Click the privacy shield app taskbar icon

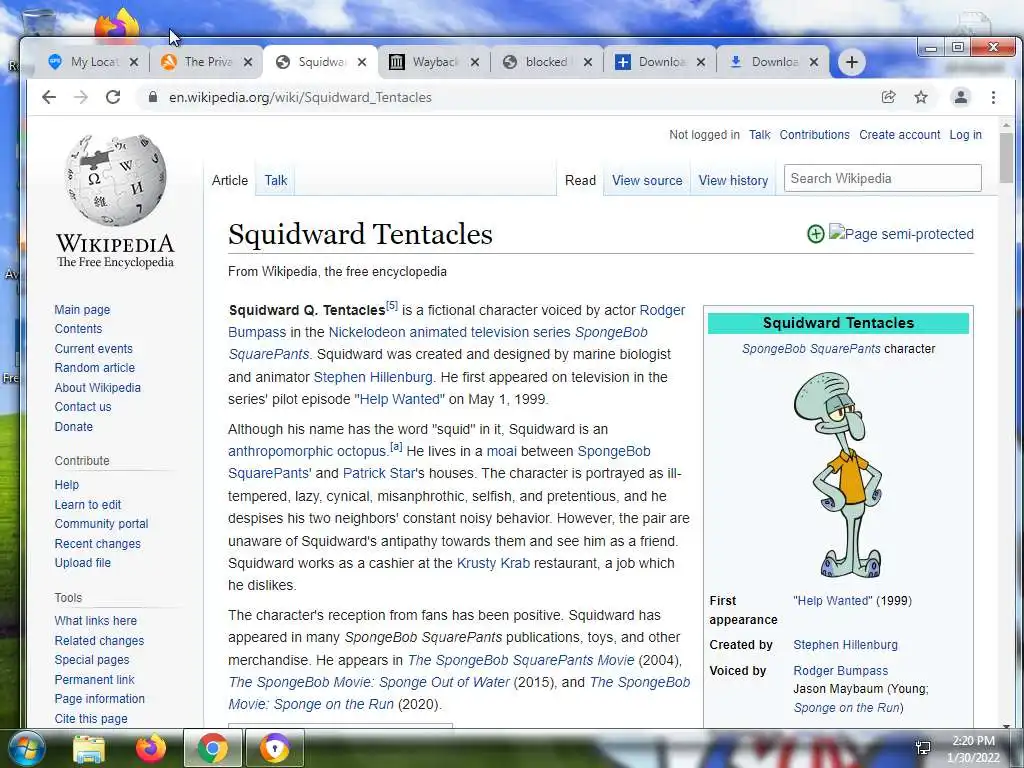click(x=275, y=748)
